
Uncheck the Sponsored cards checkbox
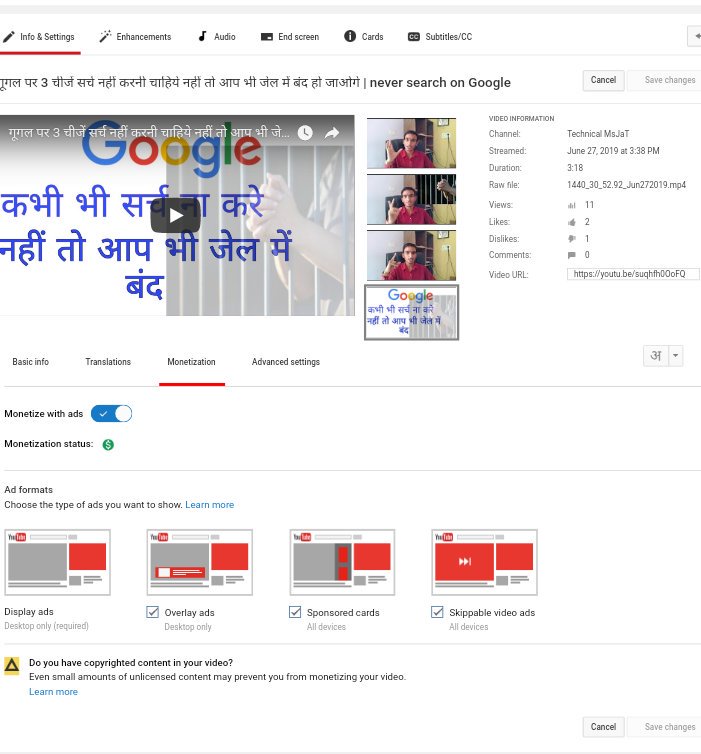pyautogui.click(x=295, y=612)
